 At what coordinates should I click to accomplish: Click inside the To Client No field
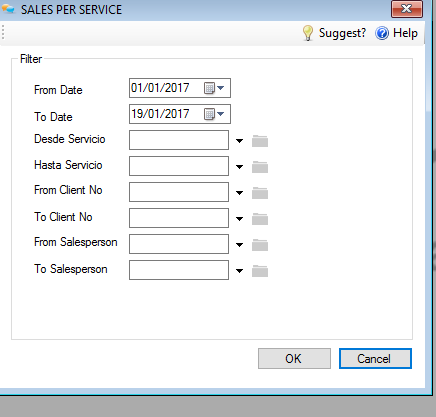click(179, 218)
